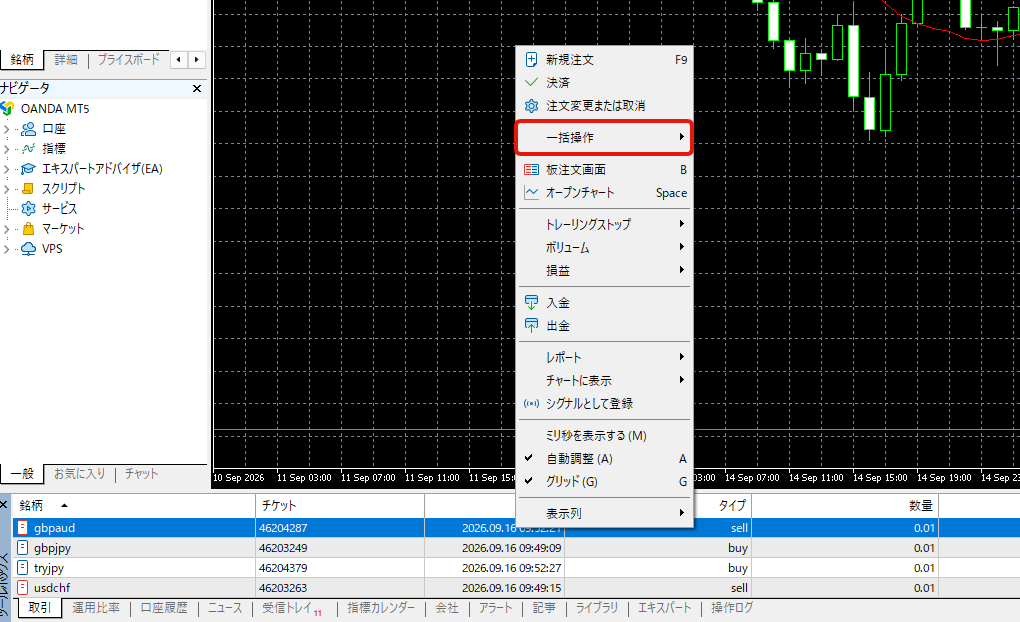Open the 操作ログ toolbox tab
This screenshot has width=1020, height=622.
732,608
